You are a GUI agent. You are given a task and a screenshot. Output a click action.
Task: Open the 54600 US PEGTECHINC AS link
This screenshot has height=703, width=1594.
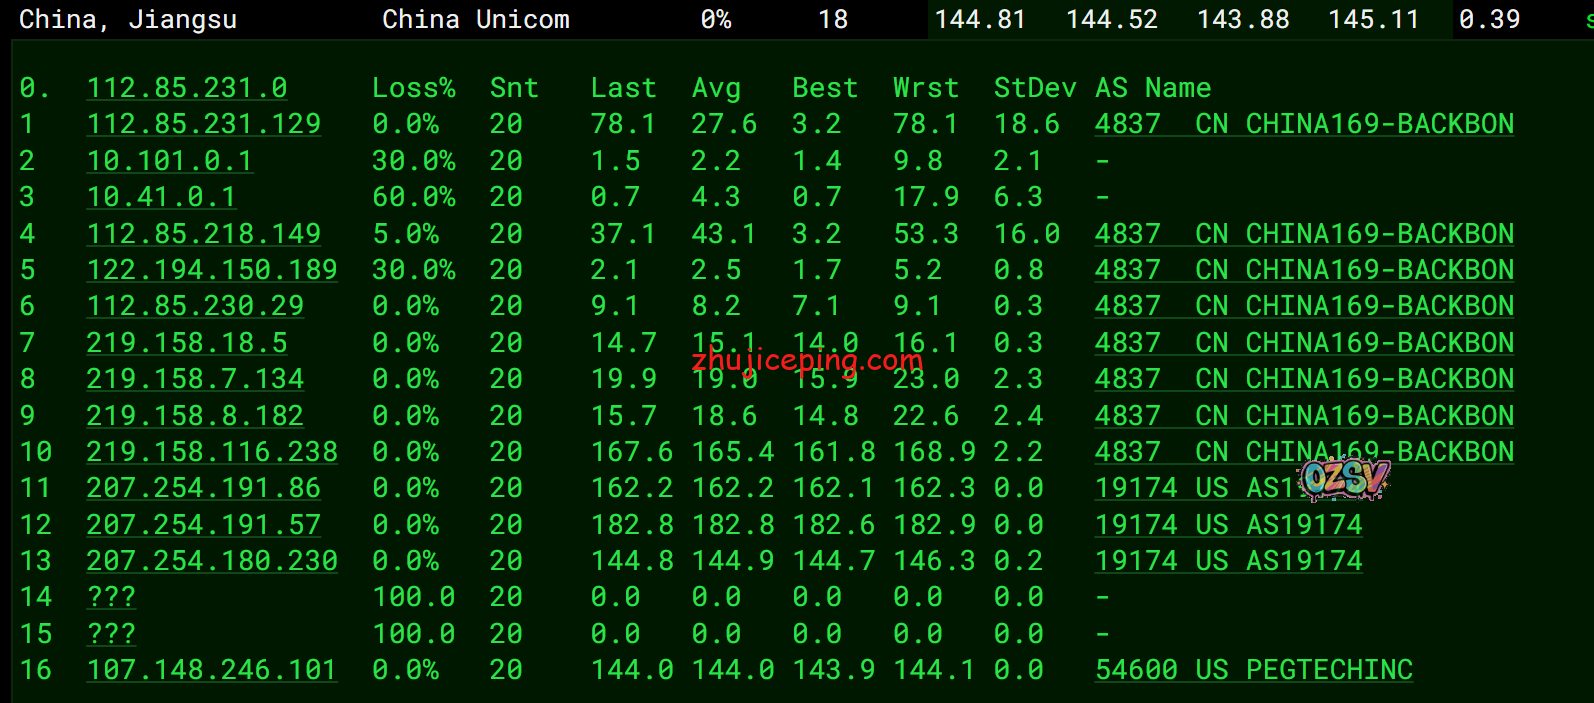[1254, 670]
